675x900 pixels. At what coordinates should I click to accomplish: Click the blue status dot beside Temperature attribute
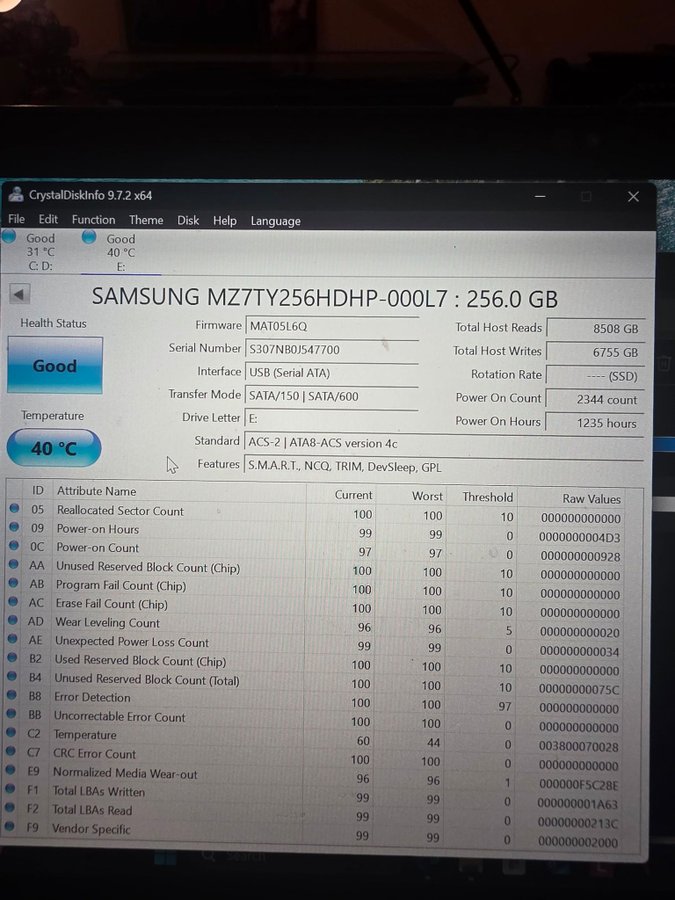pos(13,734)
